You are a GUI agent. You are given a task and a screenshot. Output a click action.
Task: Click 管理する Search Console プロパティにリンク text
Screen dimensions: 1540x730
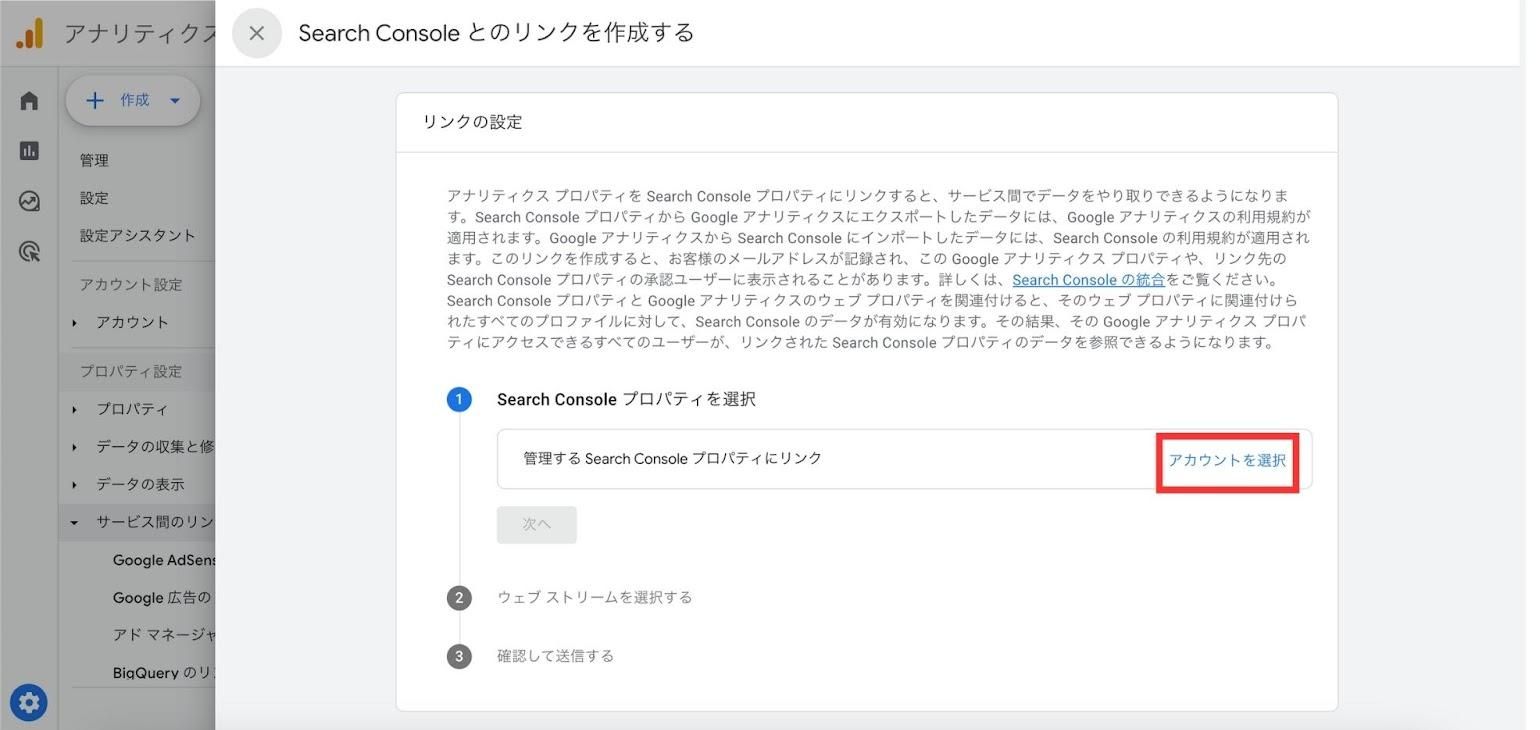tap(672, 459)
